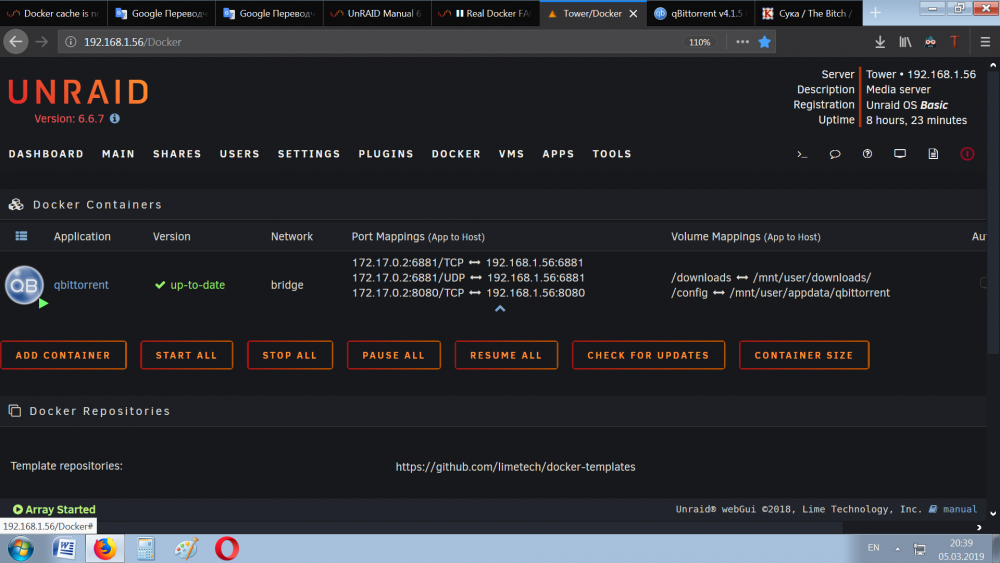This screenshot has height=563, width=1000.
Task: Open the qbittorrent container link
Action: point(81,285)
